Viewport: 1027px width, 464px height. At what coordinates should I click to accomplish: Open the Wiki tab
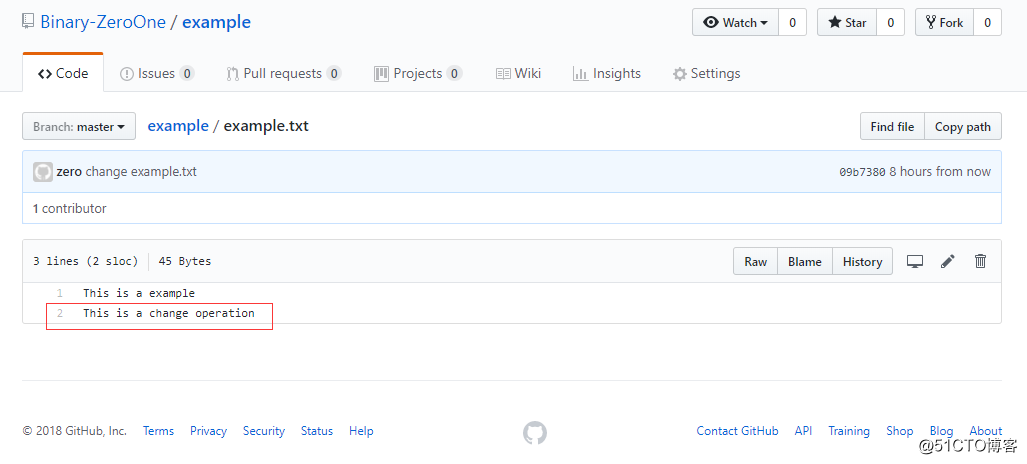pos(518,73)
